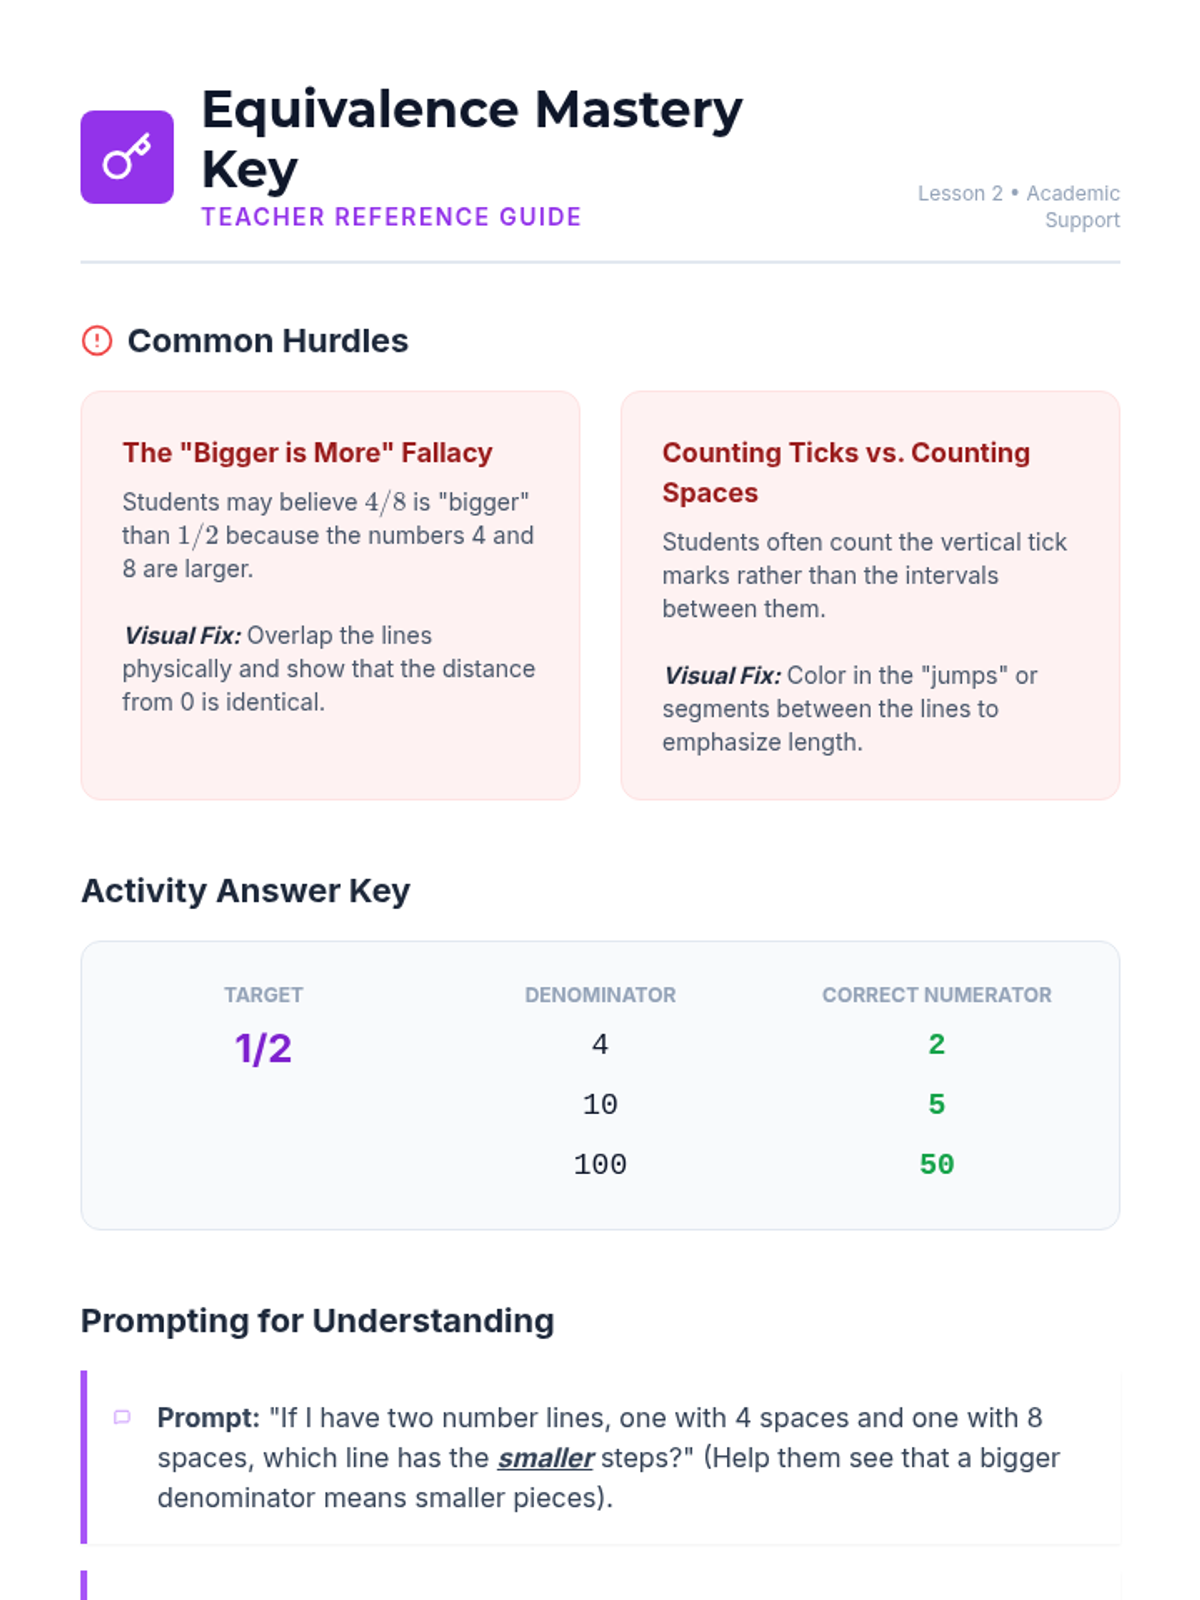This screenshot has width=1200, height=1600.
Task: Click the speech bubble icon beside Prompt
Action: point(122,1417)
